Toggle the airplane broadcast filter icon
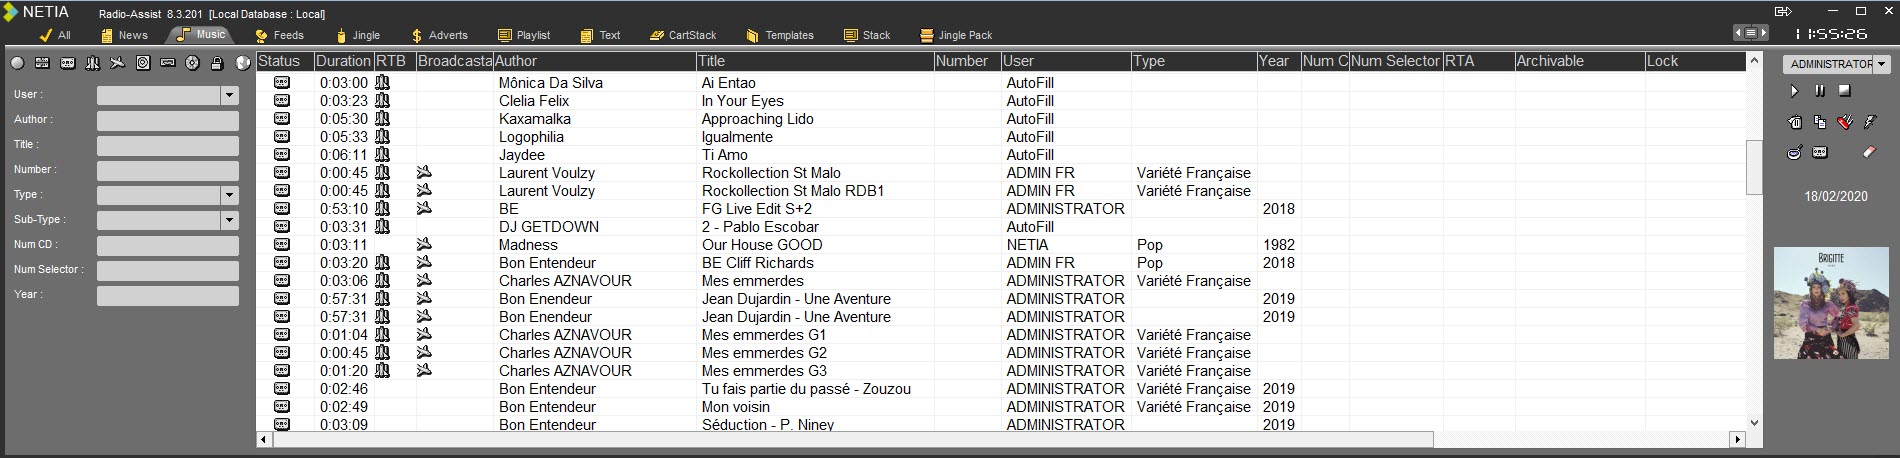 coord(118,63)
